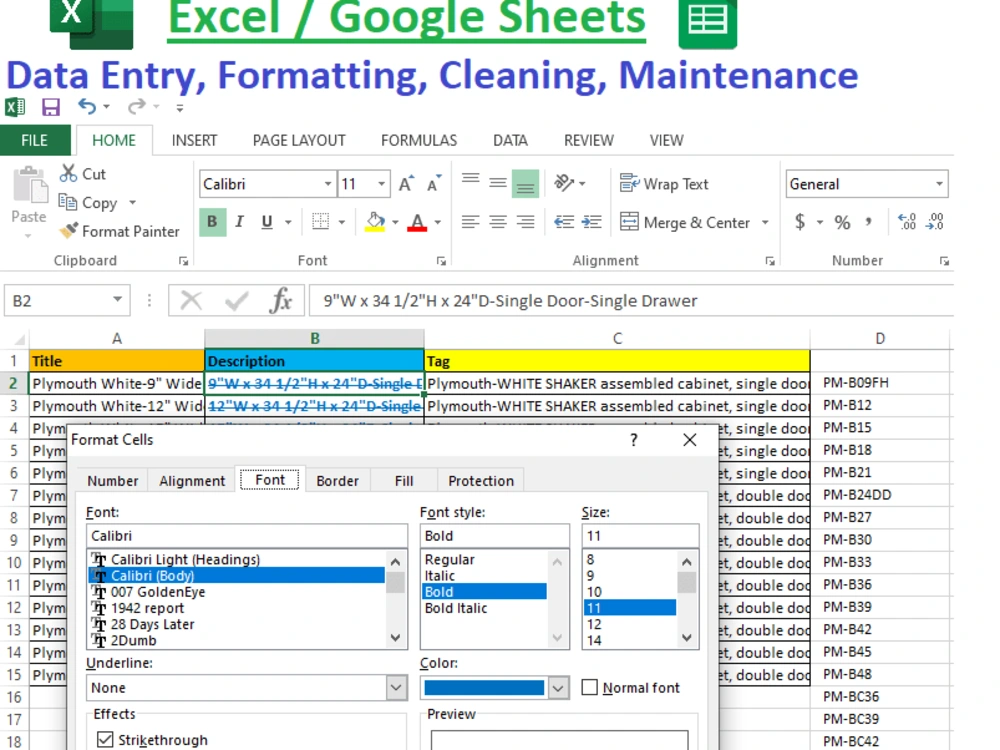This screenshot has width=1000, height=750.
Task: Decrease font size with small A icon
Action: 434,184
